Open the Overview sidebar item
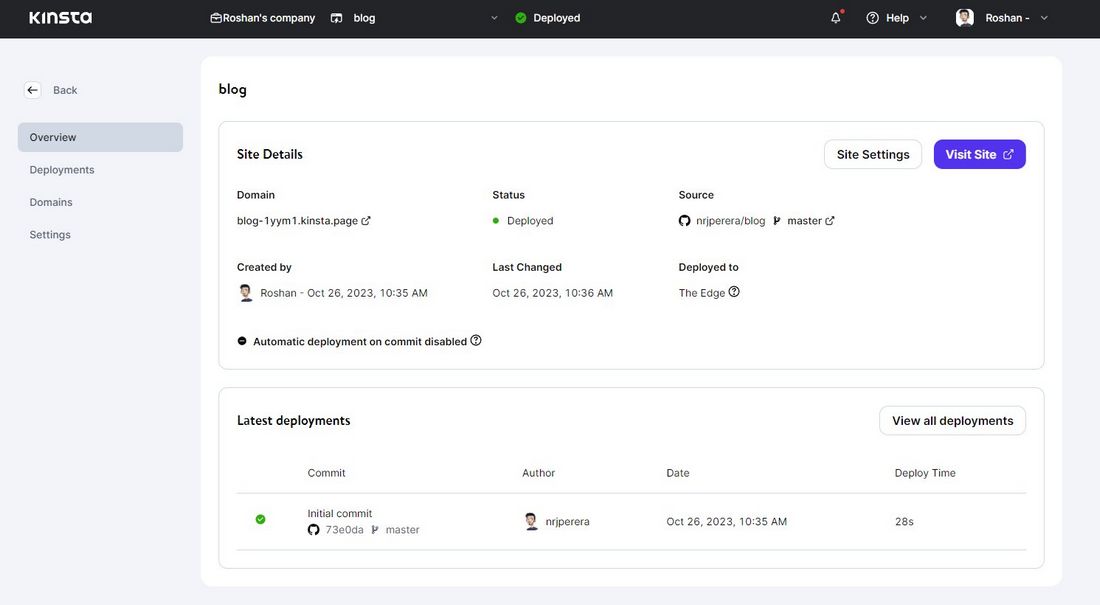Viewport: 1100px width, 605px height. click(x=100, y=138)
